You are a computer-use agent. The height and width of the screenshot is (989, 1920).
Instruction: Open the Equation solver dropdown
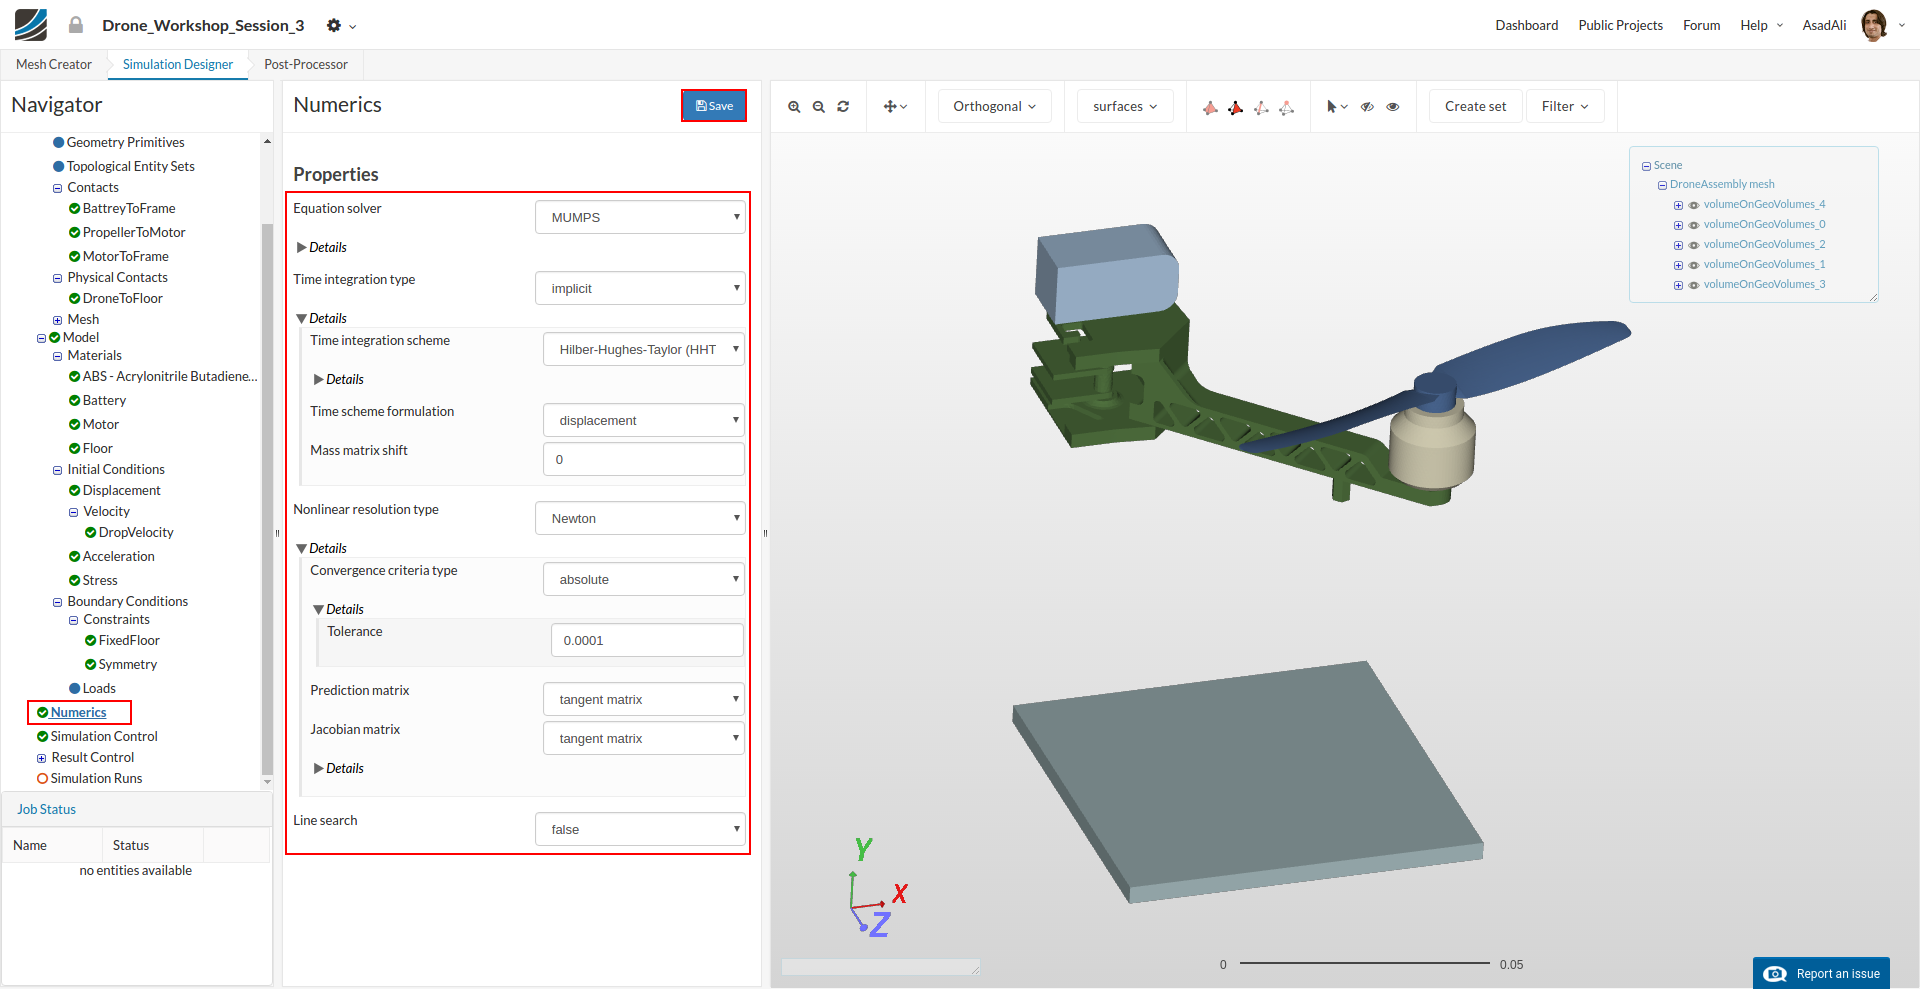click(640, 217)
